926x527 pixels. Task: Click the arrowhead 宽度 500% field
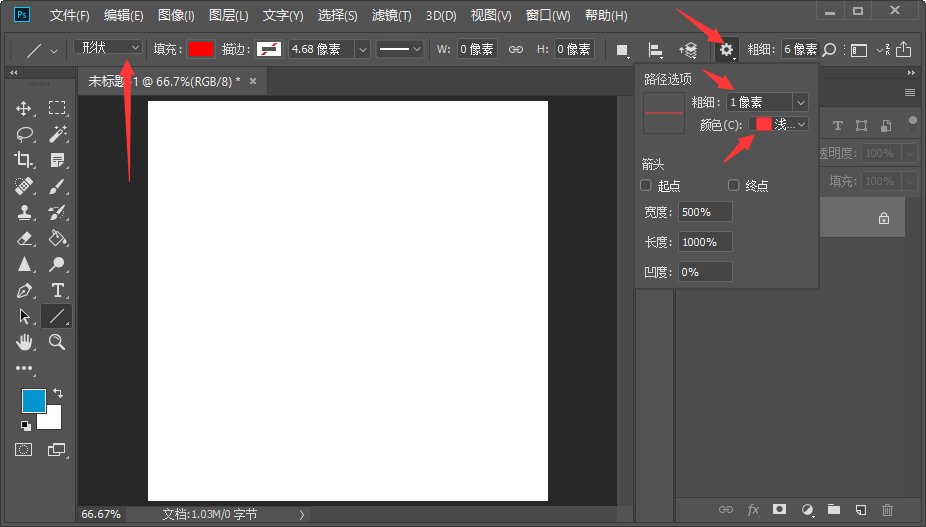705,212
